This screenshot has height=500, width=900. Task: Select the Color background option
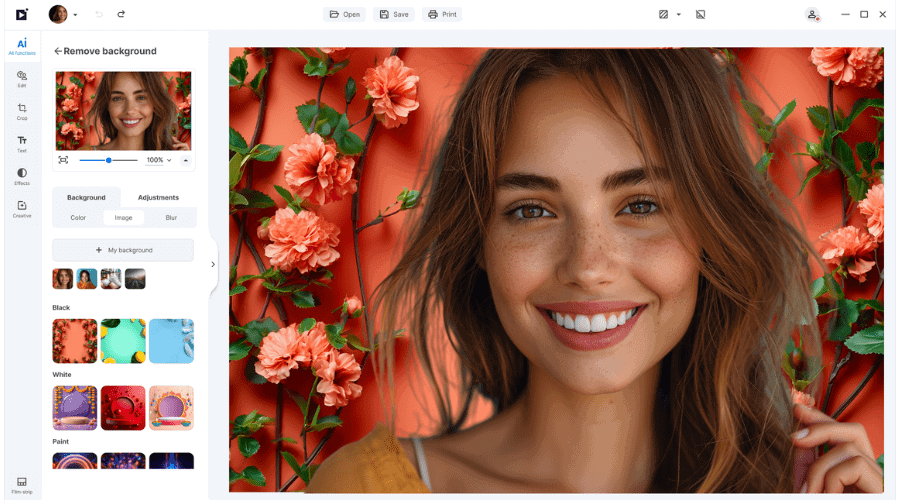coord(78,218)
